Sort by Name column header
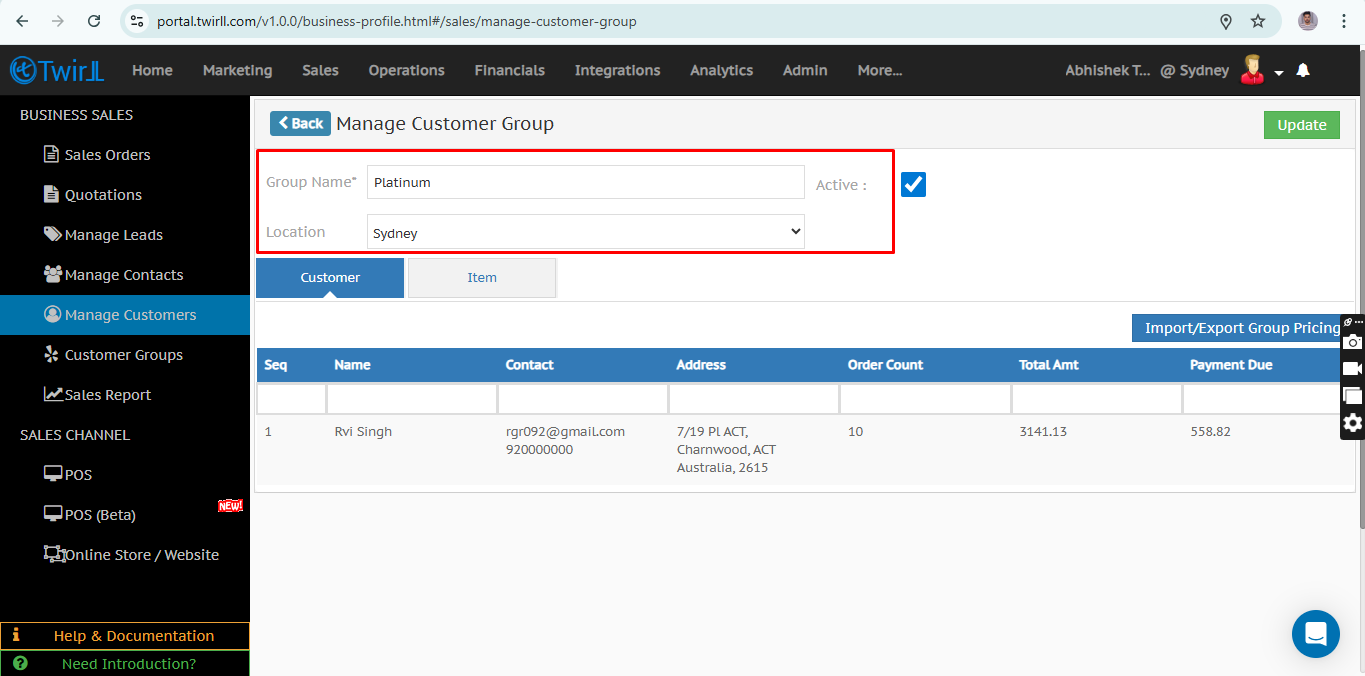The height and width of the screenshot is (676, 1365). [352, 365]
